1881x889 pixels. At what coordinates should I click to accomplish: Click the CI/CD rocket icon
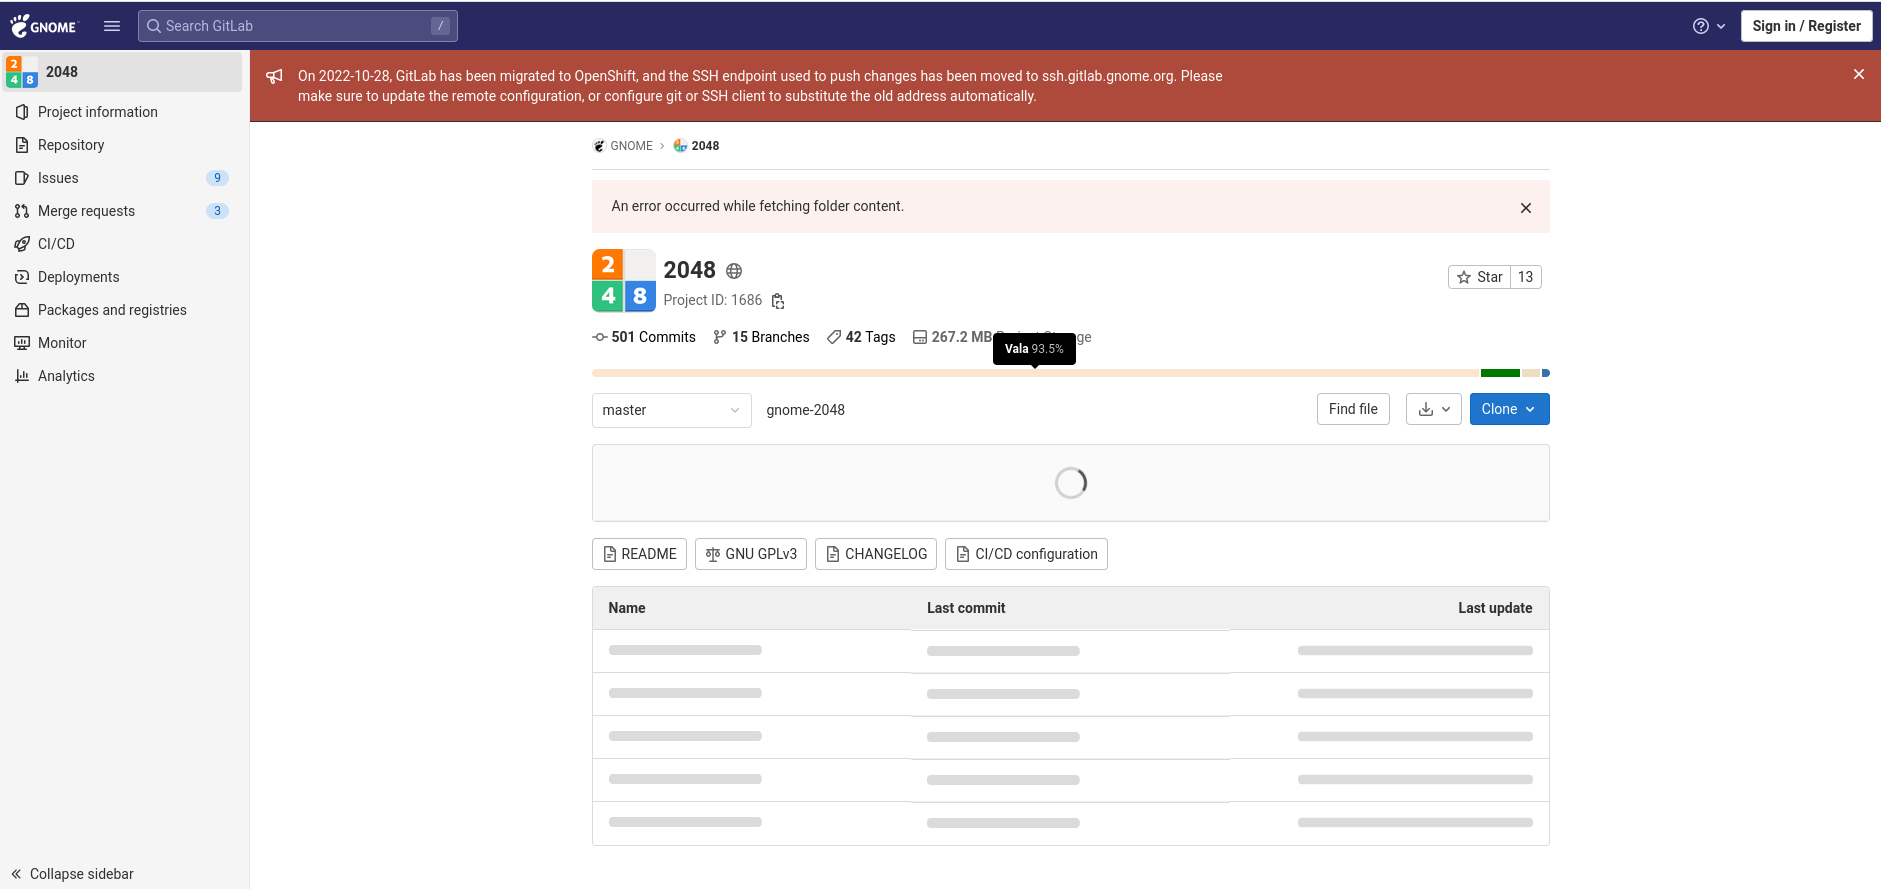click(22, 244)
